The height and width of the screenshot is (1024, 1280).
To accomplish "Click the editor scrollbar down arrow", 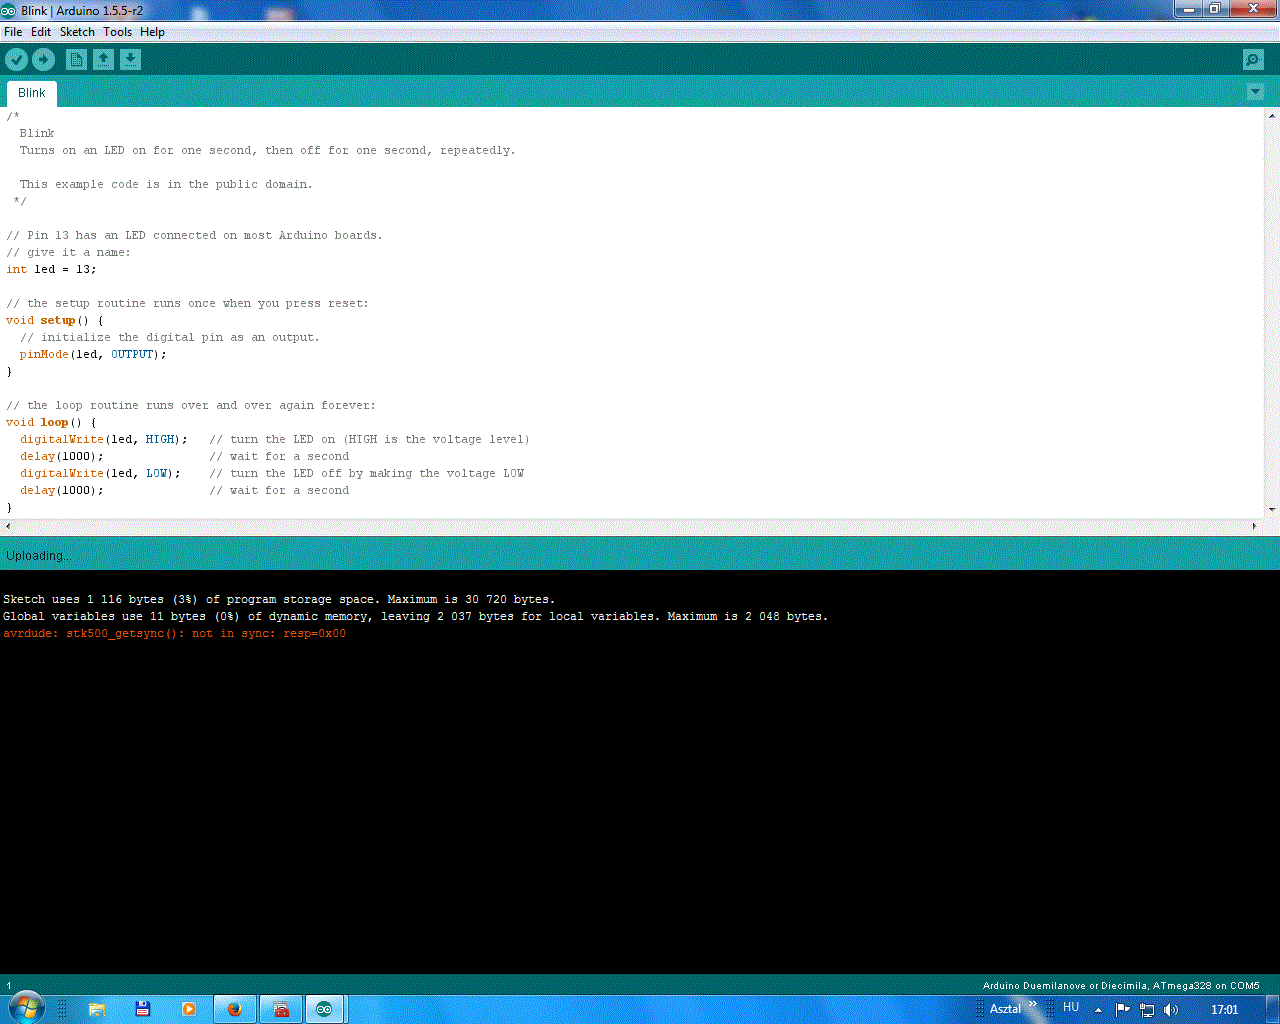I will coord(1272,510).
